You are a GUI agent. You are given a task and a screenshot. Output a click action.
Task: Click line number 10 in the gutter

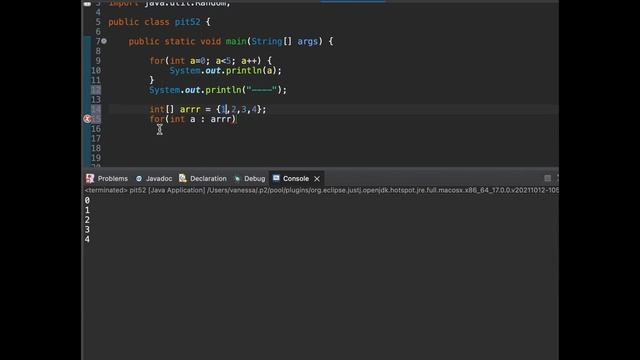[x=96, y=71]
